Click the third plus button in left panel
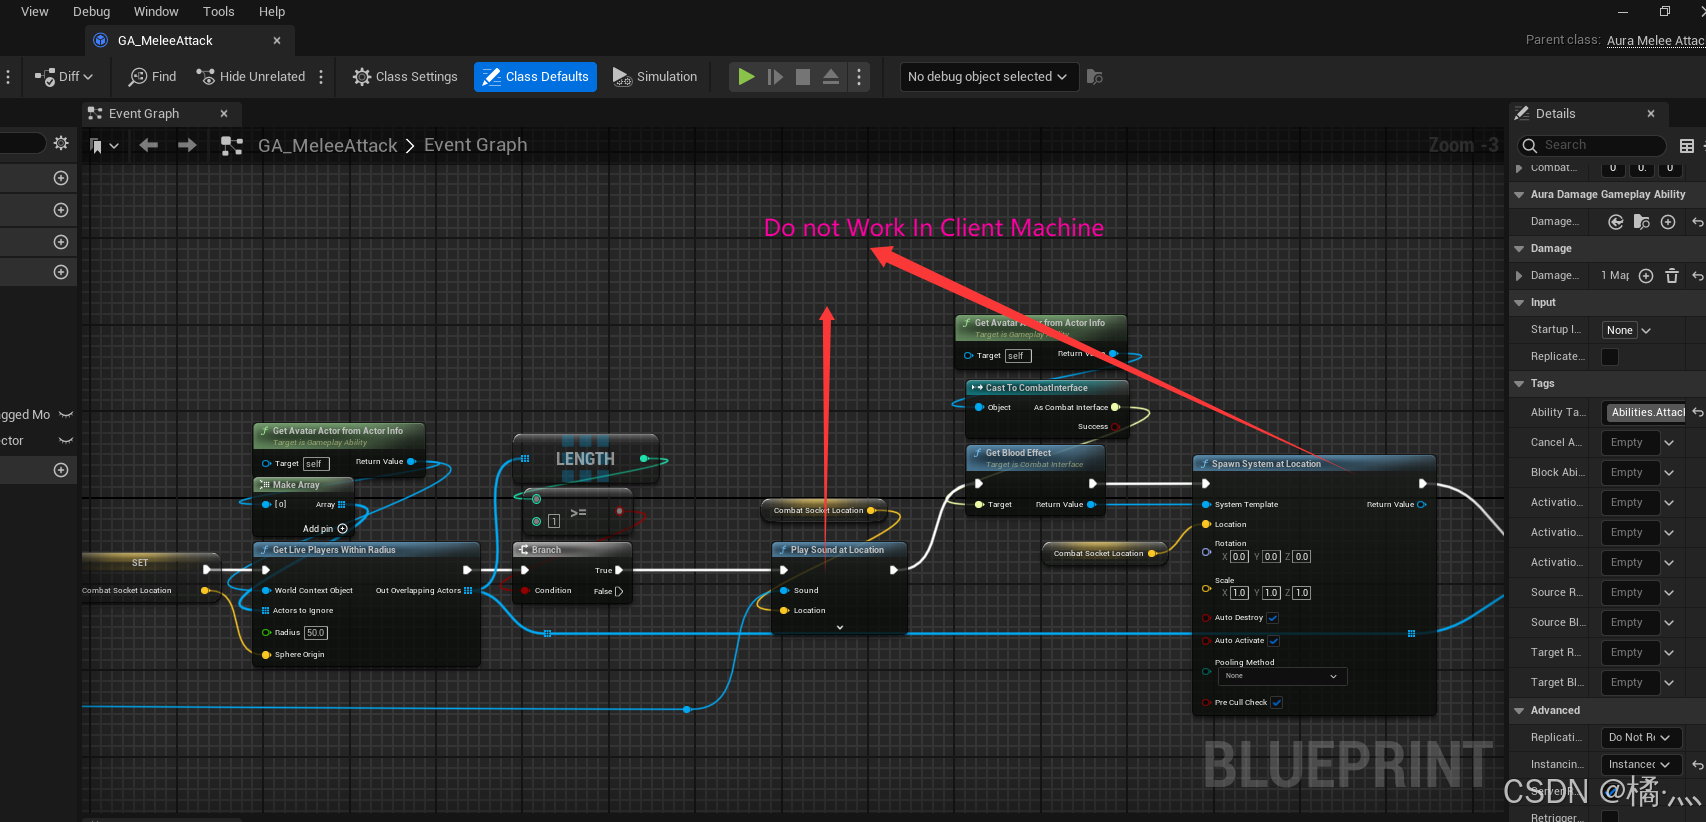 coord(61,242)
